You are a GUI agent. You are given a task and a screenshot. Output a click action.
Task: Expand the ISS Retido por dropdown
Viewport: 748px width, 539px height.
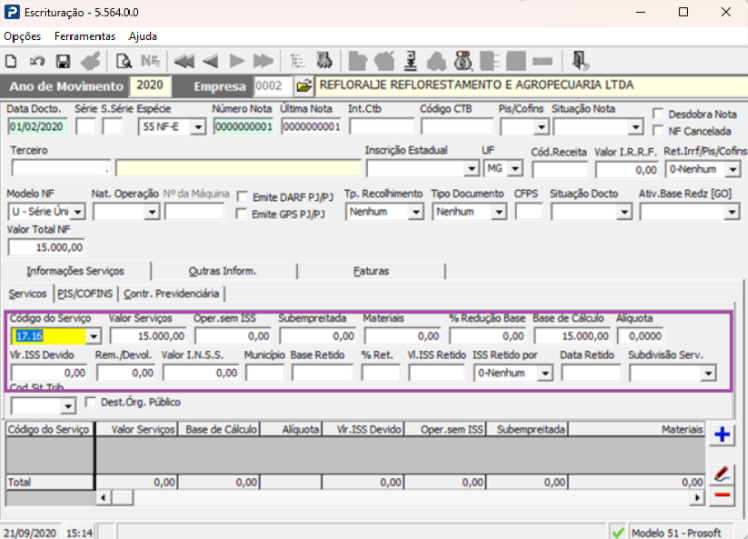(545, 373)
